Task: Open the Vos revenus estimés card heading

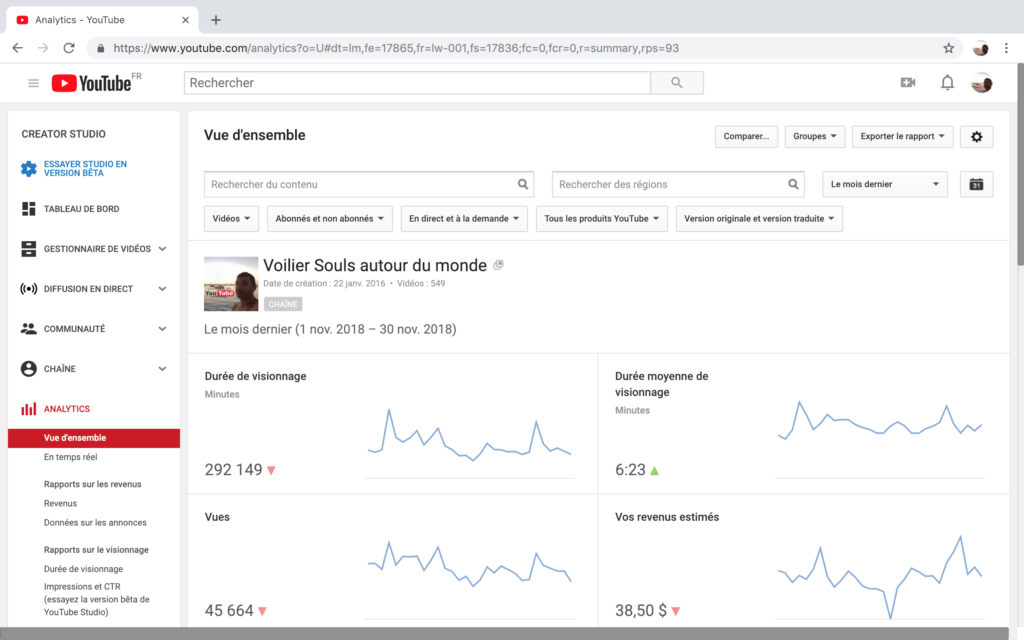Action: 667,517
